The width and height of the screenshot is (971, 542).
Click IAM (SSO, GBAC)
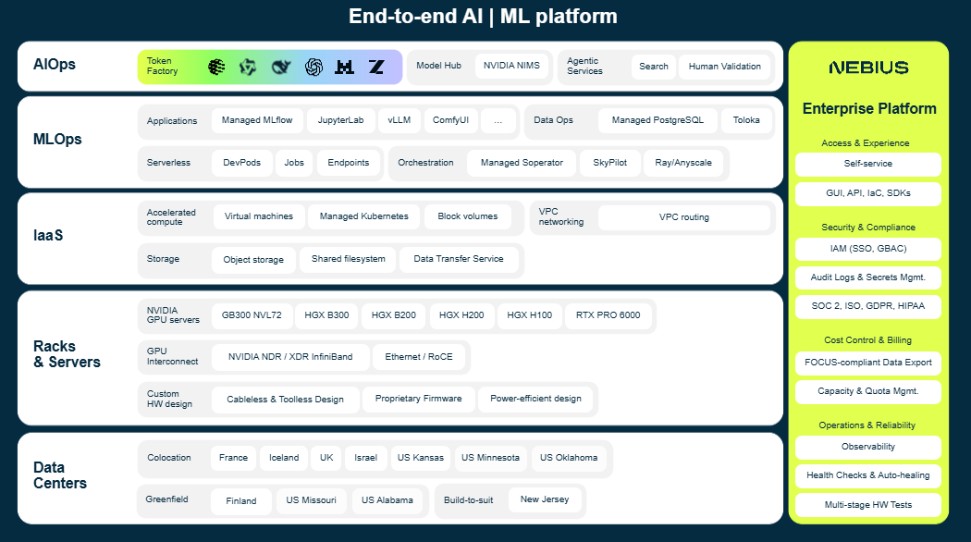(x=868, y=249)
